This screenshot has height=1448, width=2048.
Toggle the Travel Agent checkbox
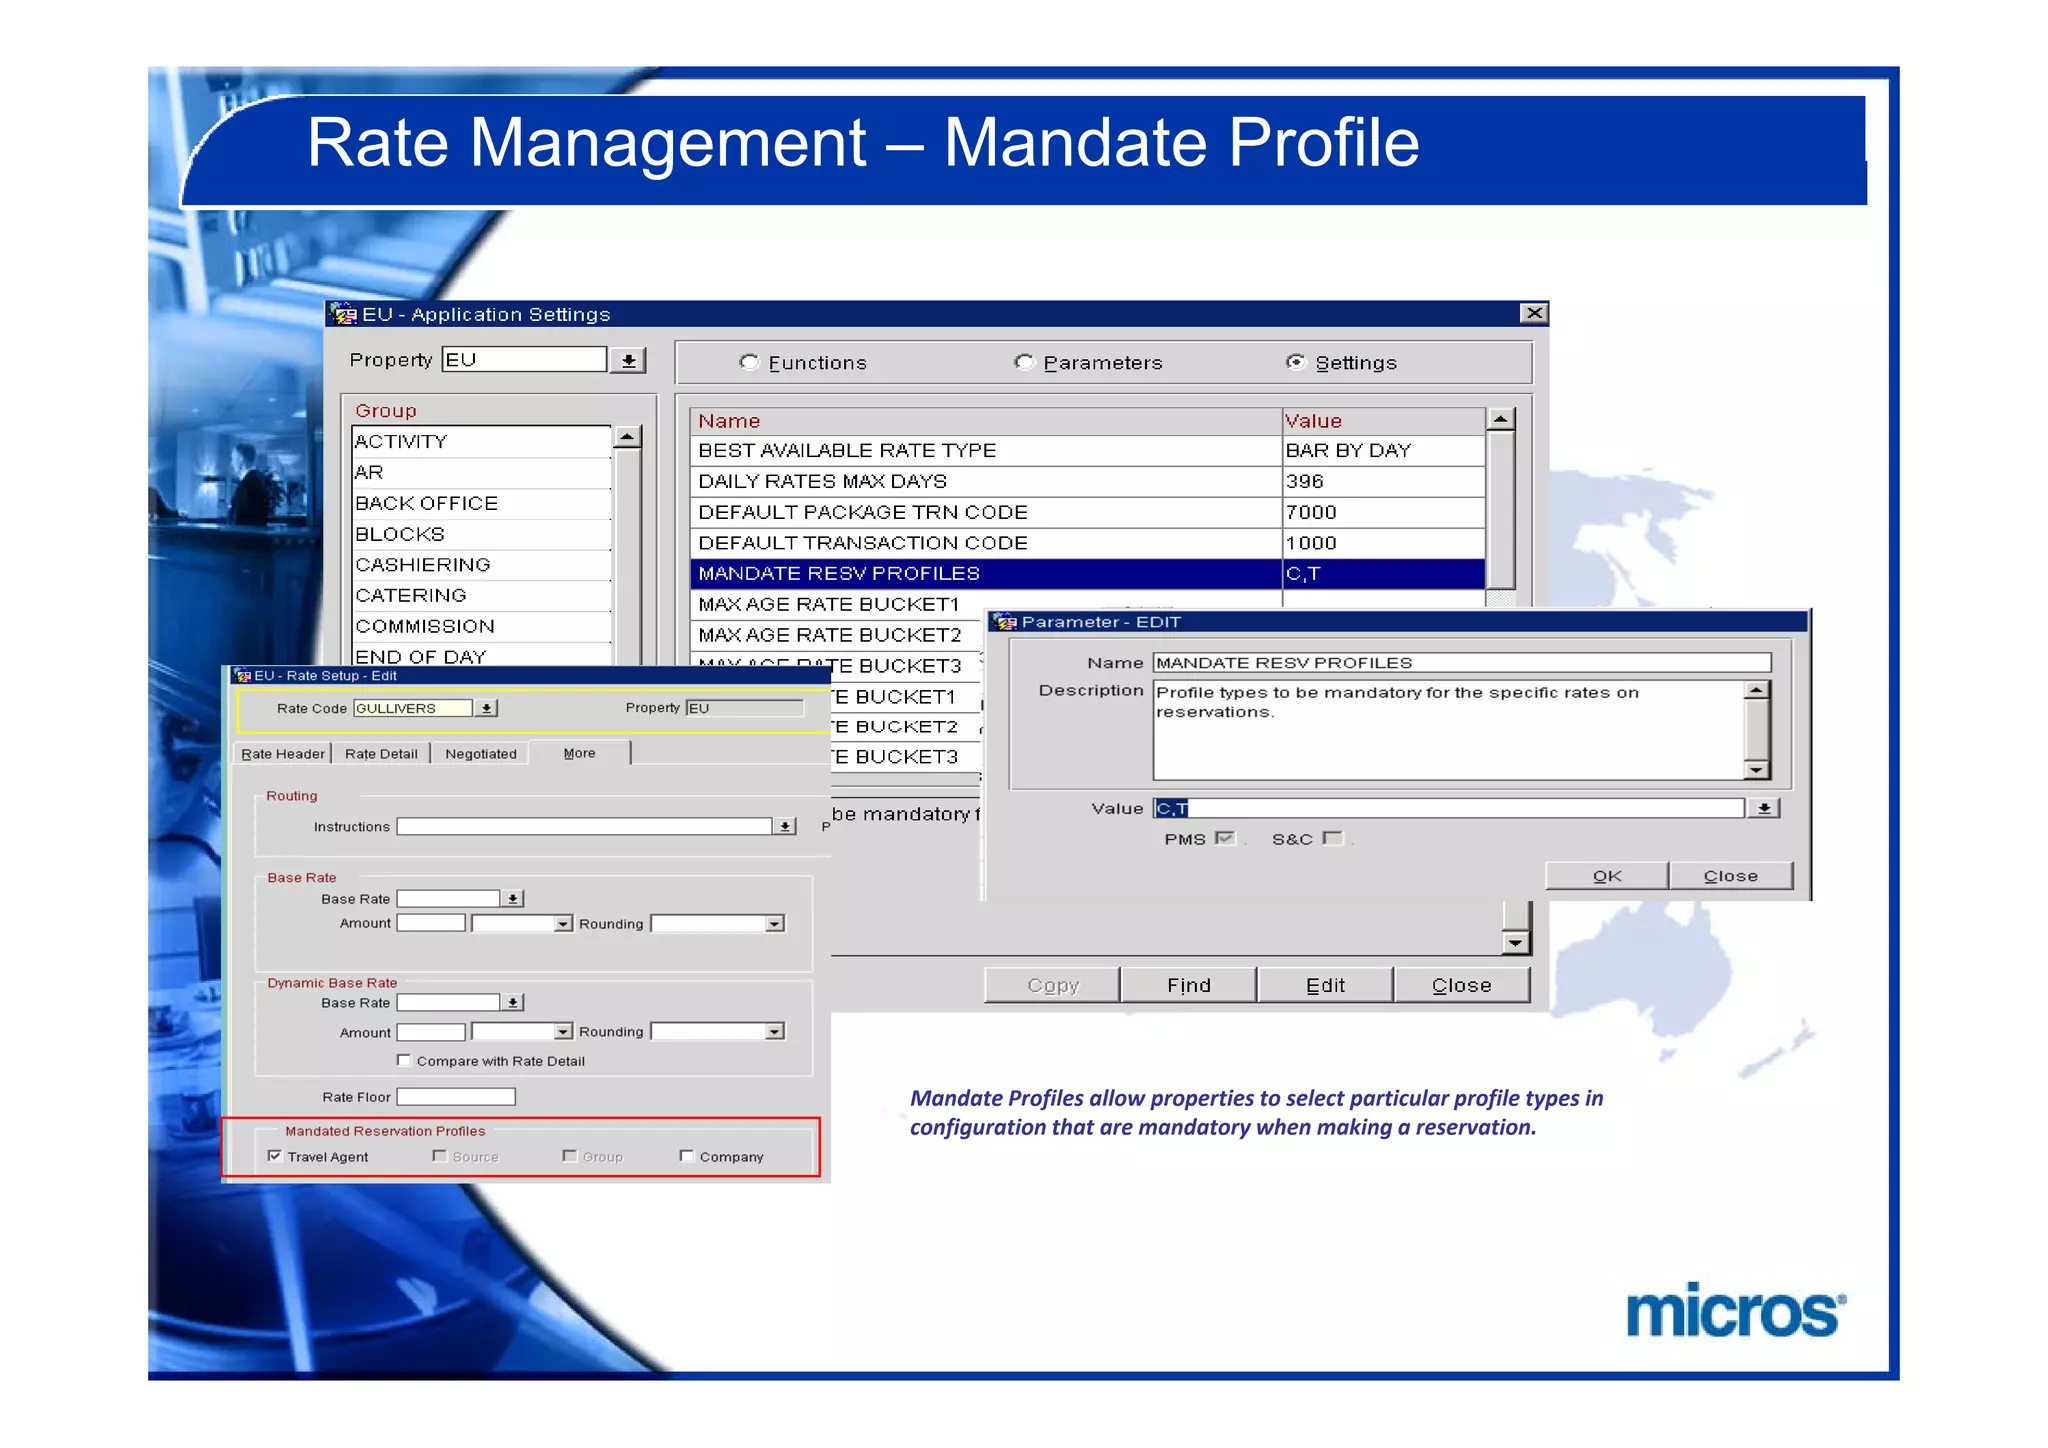(x=274, y=1156)
